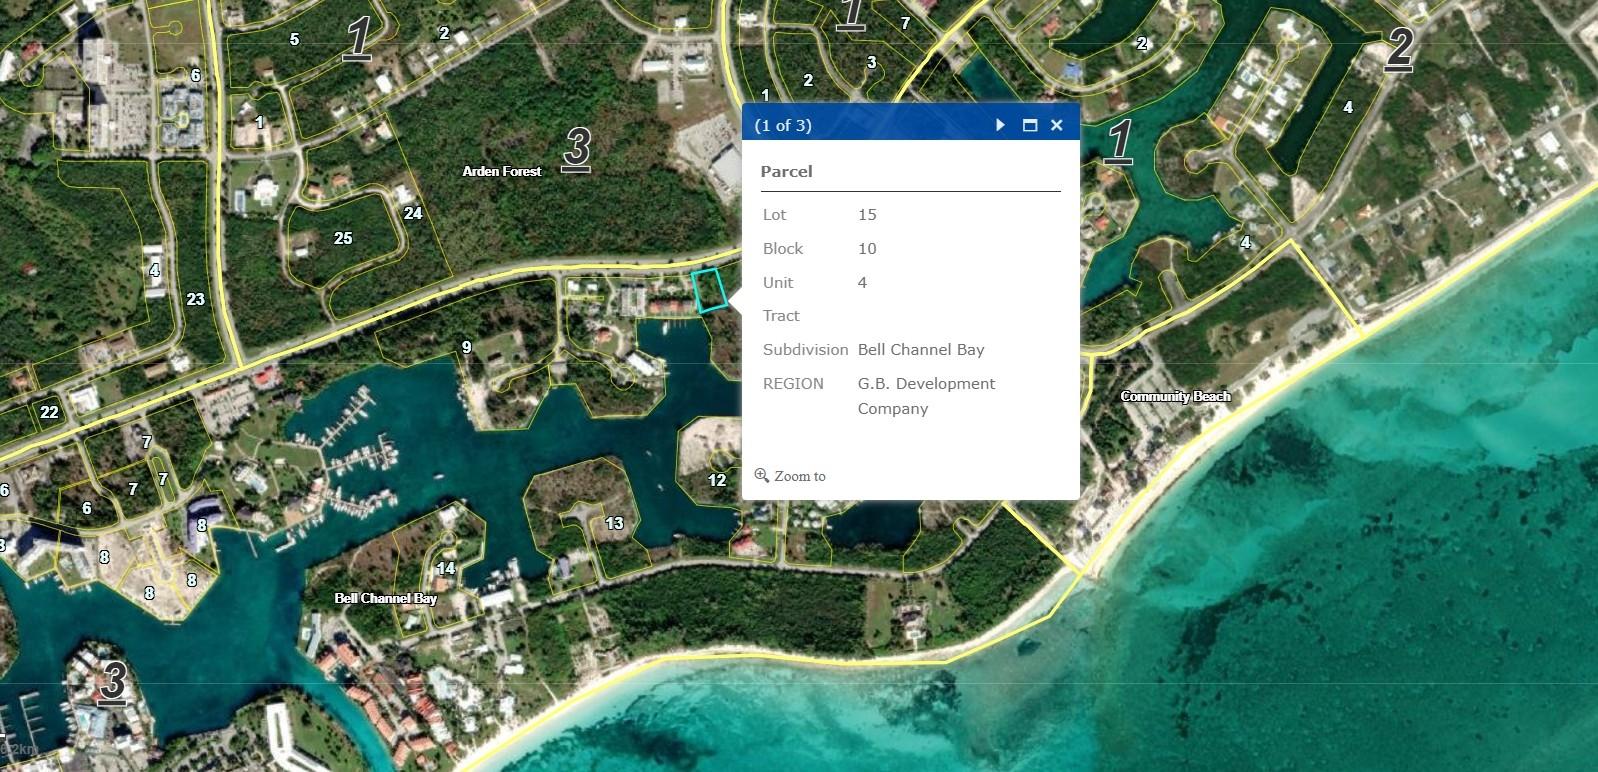The width and height of the screenshot is (1598, 772).
Task: Click the Arden Forest map label
Action: (x=501, y=171)
